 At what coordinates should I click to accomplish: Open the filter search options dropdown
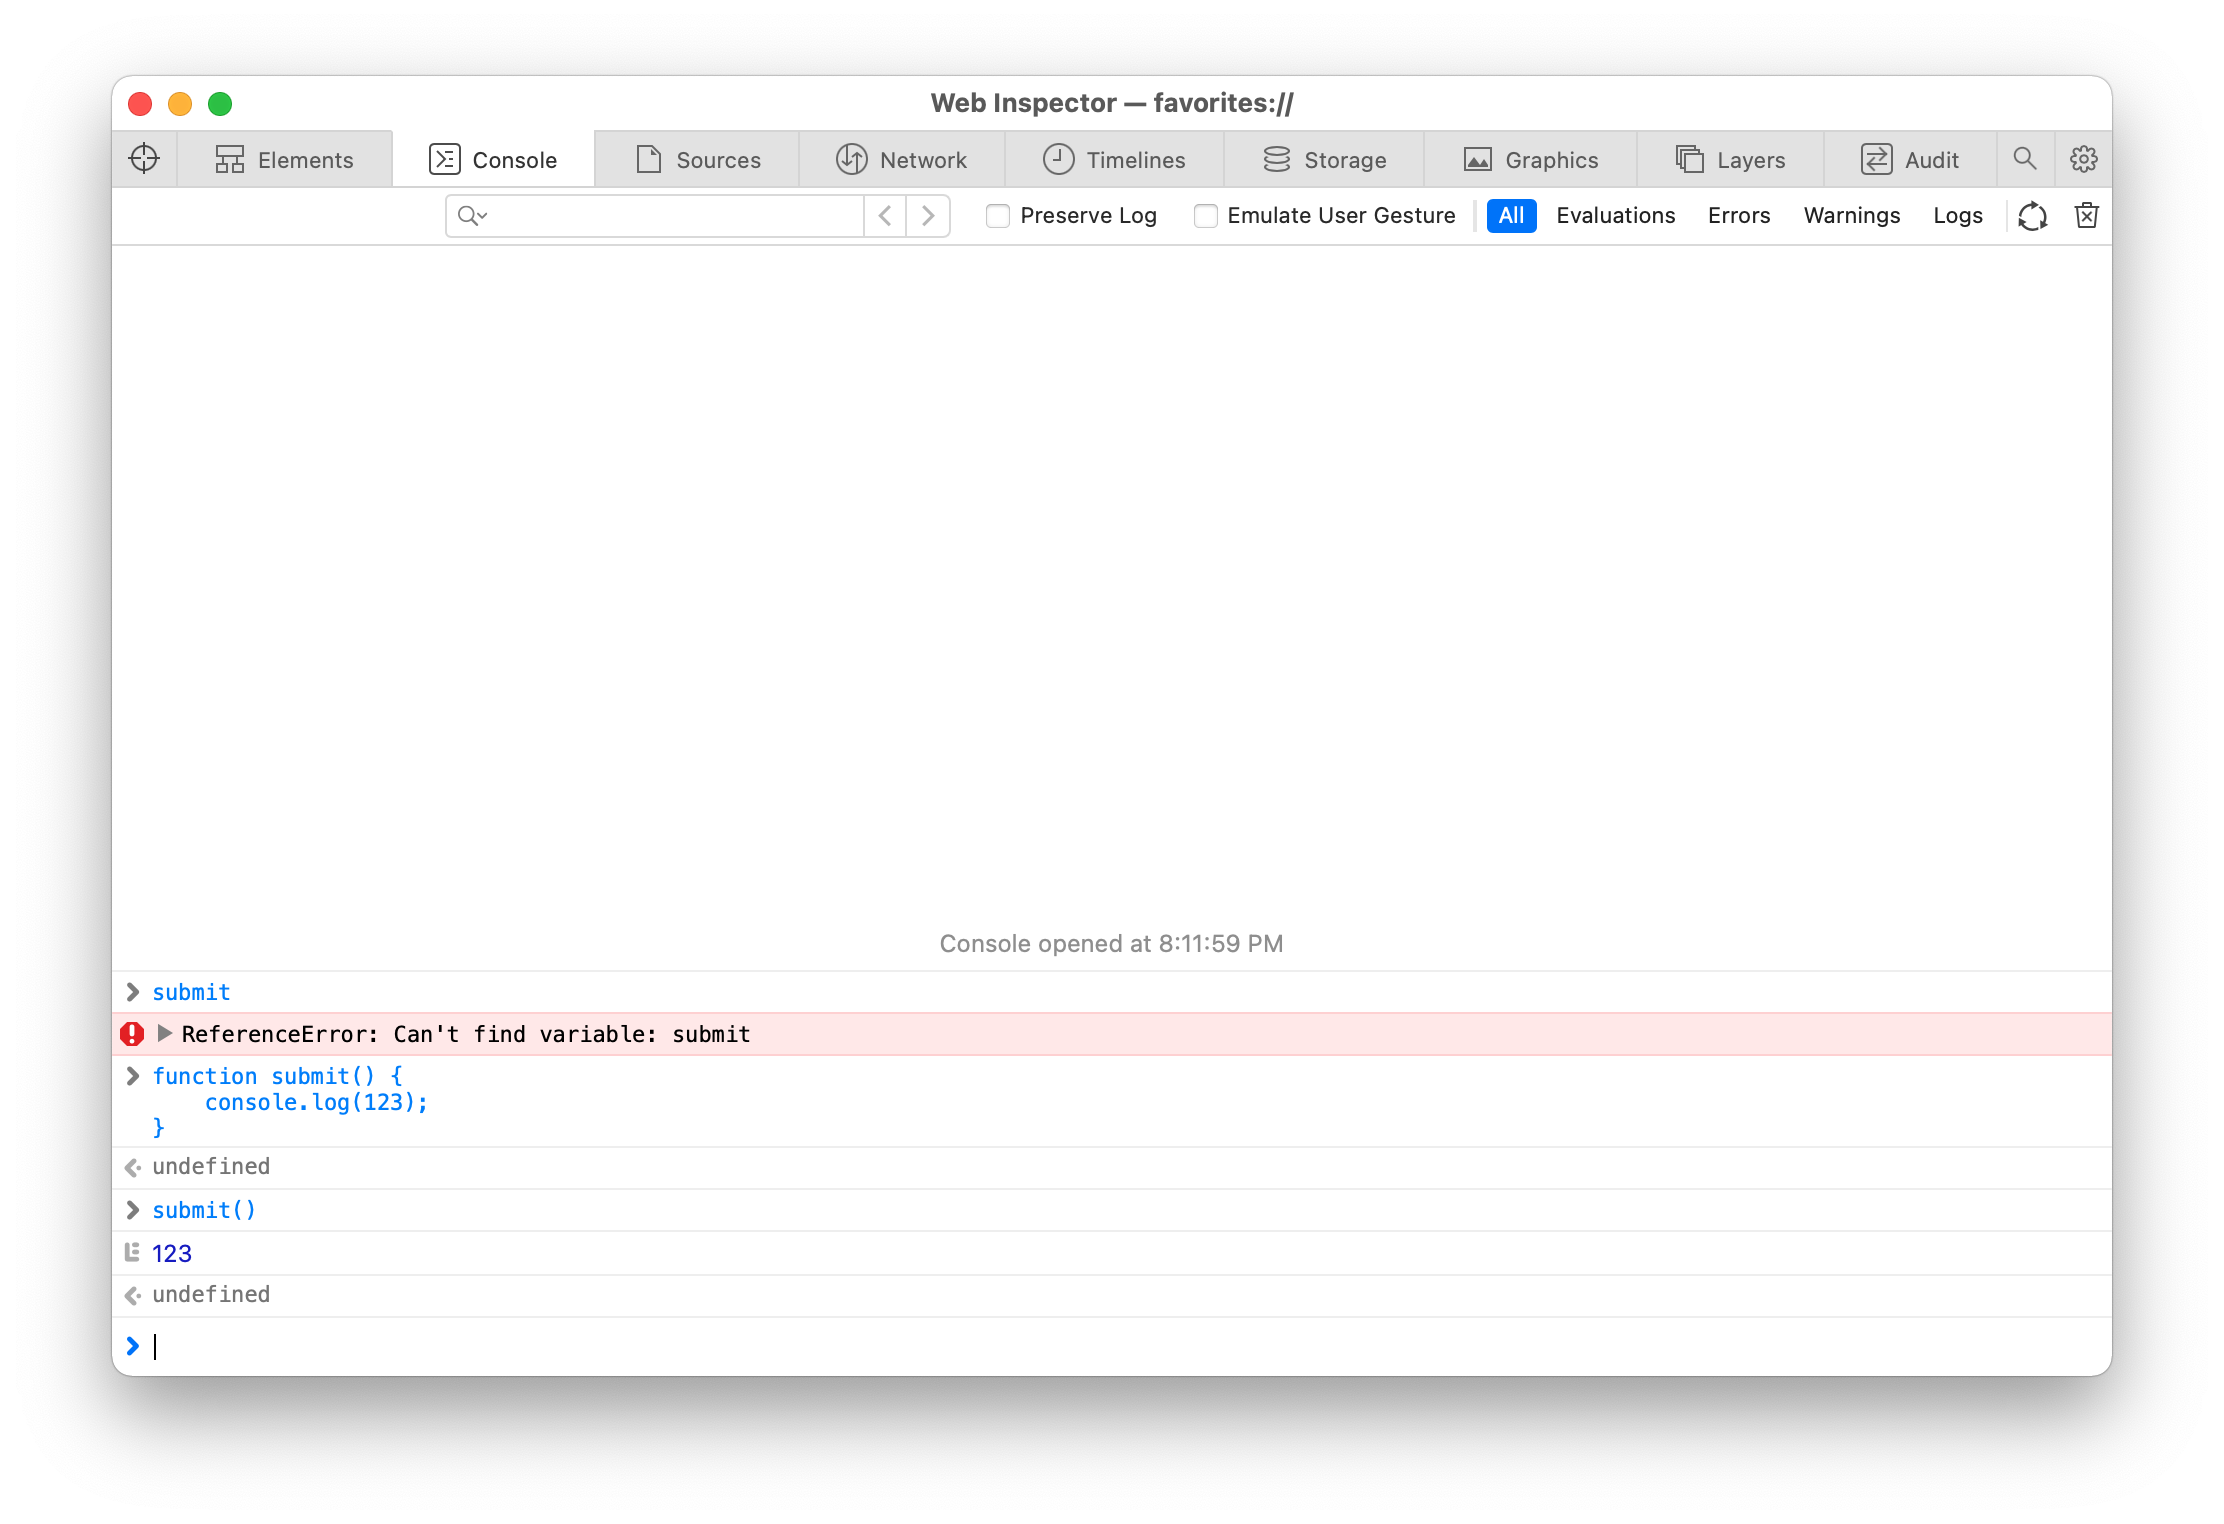[472, 216]
